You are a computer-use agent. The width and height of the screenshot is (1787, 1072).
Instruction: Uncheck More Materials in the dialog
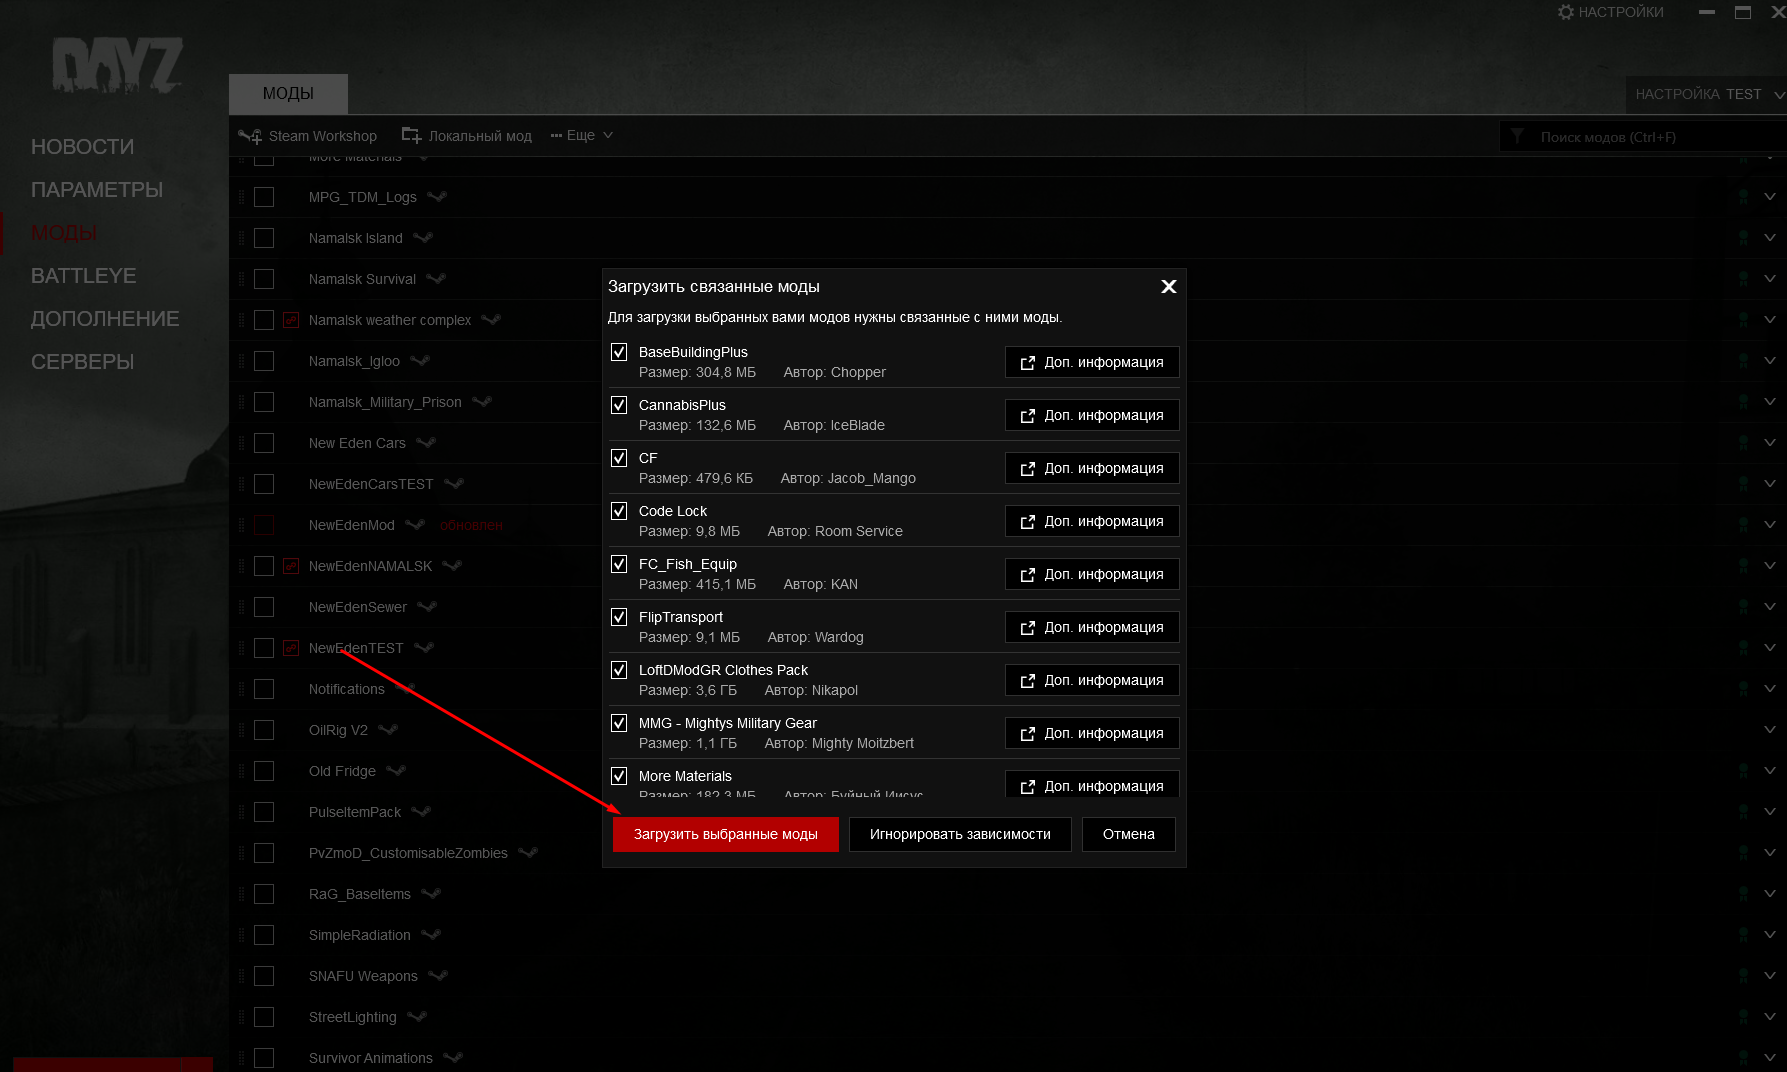tap(619, 776)
